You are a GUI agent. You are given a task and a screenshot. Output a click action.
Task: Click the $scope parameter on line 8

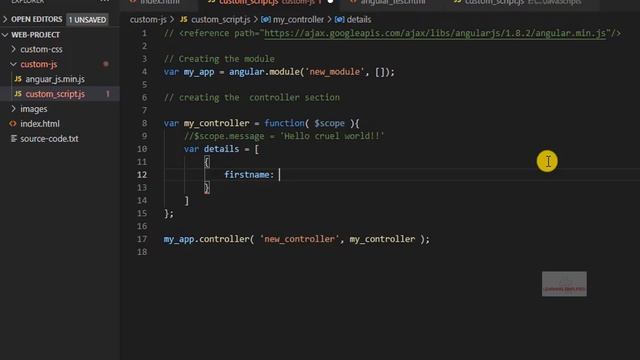click(329, 123)
